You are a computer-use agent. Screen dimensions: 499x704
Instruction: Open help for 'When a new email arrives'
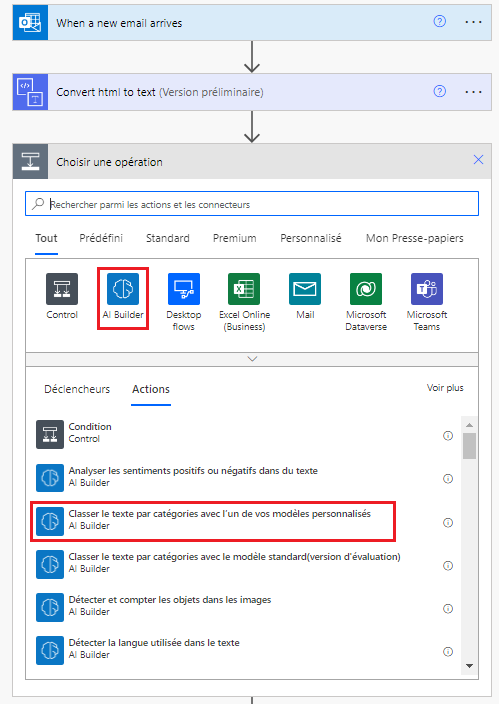click(x=440, y=21)
